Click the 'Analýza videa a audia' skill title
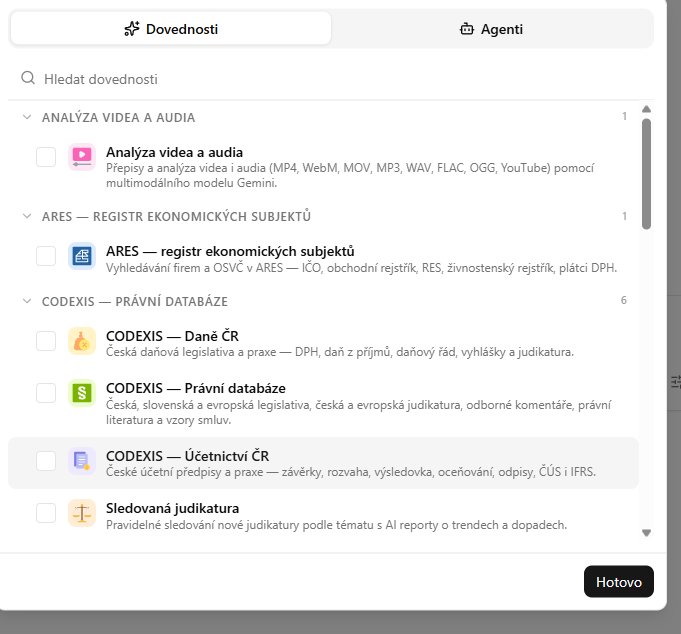Image resolution: width=681 pixels, height=634 pixels. 174,152
